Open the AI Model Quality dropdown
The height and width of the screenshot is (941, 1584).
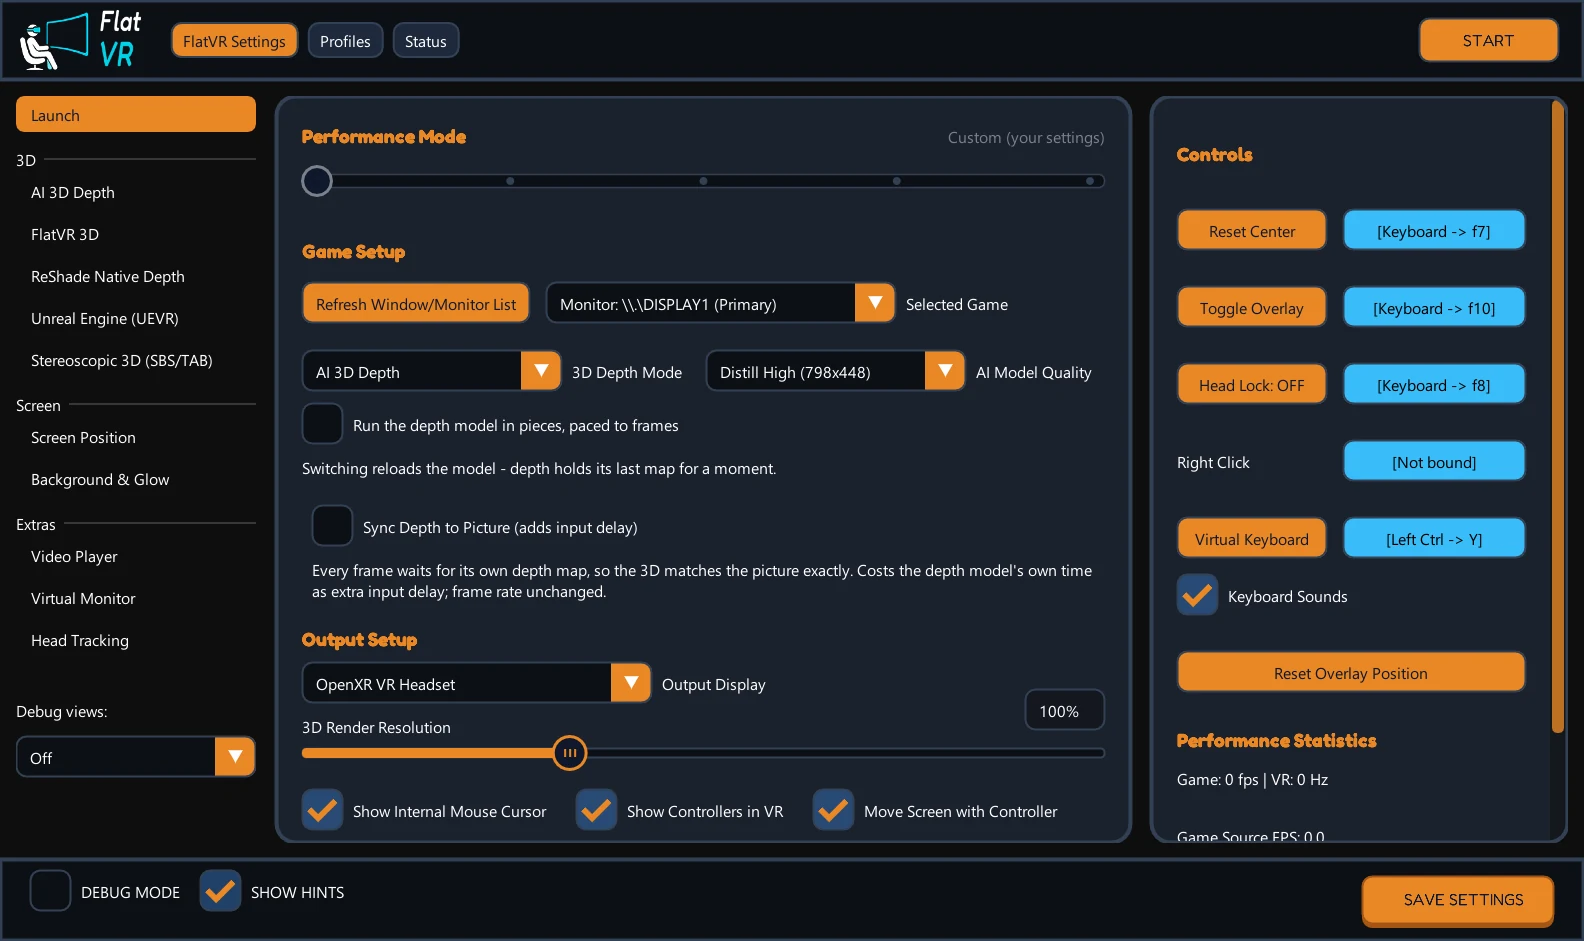835,371
